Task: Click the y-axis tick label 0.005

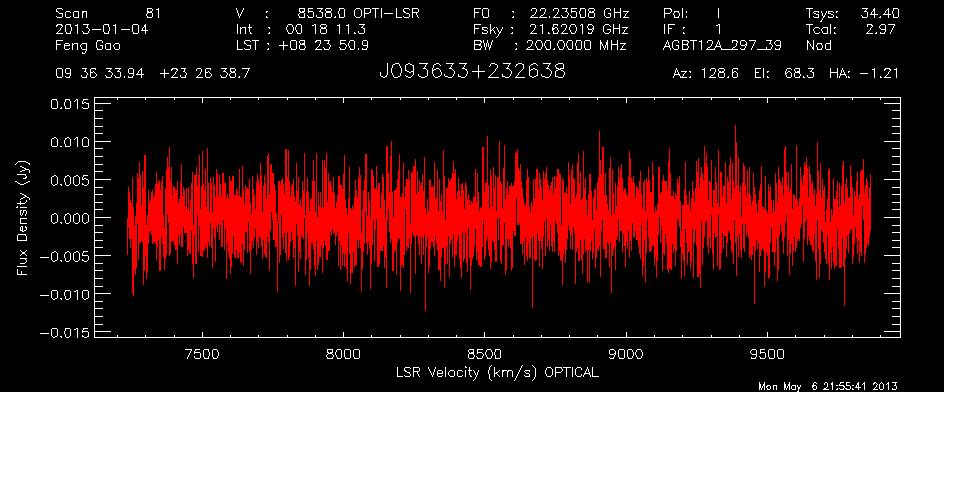Action: coord(70,180)
